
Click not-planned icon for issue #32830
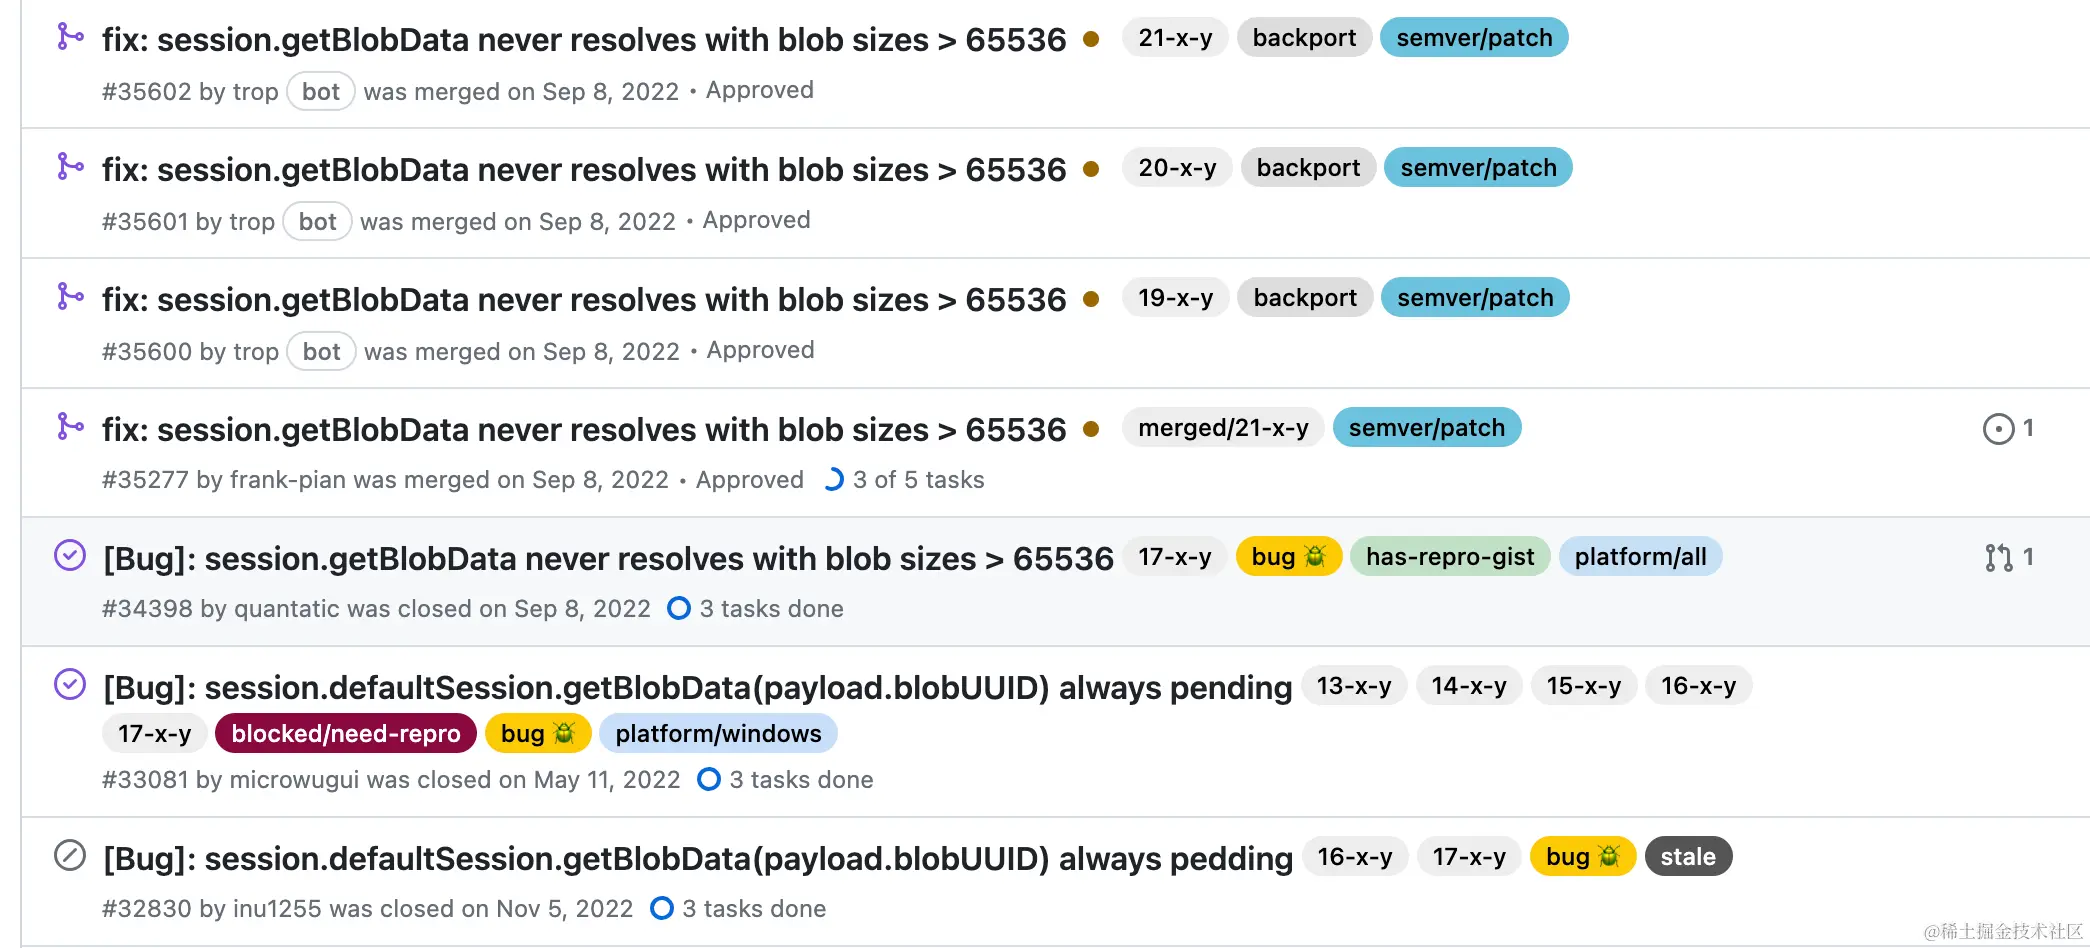70,856
